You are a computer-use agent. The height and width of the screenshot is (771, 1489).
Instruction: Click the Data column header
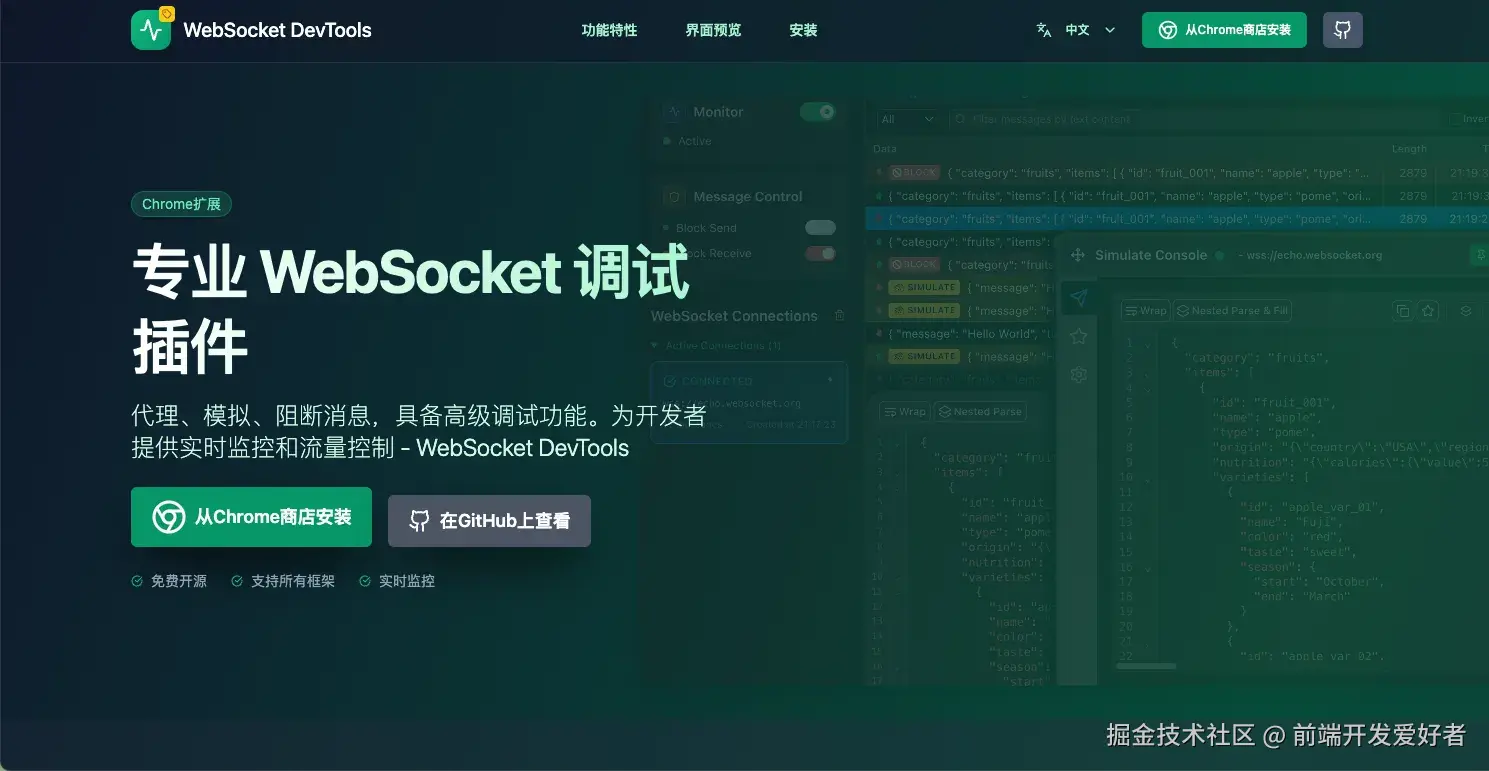coord(885,149)
